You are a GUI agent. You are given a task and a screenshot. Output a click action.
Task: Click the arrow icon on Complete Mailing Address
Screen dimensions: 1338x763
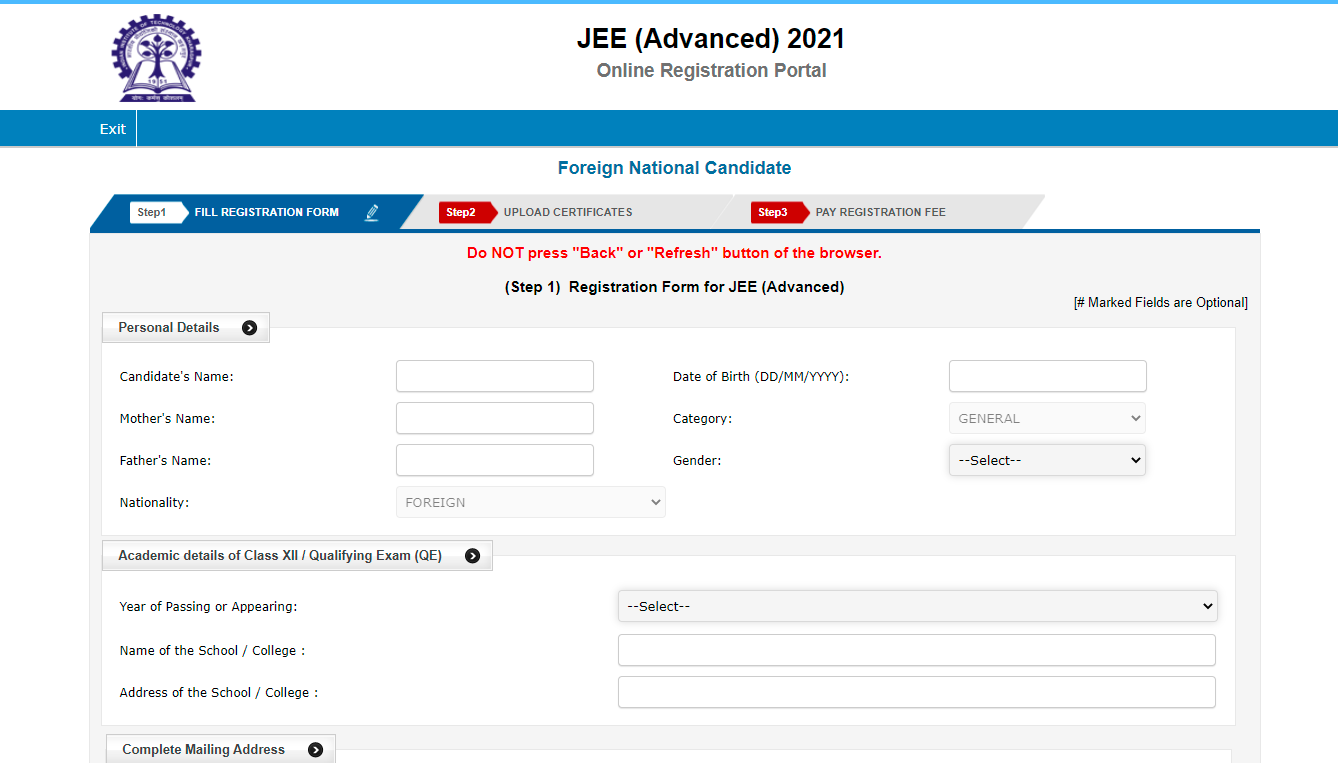(x=316, y=748)
